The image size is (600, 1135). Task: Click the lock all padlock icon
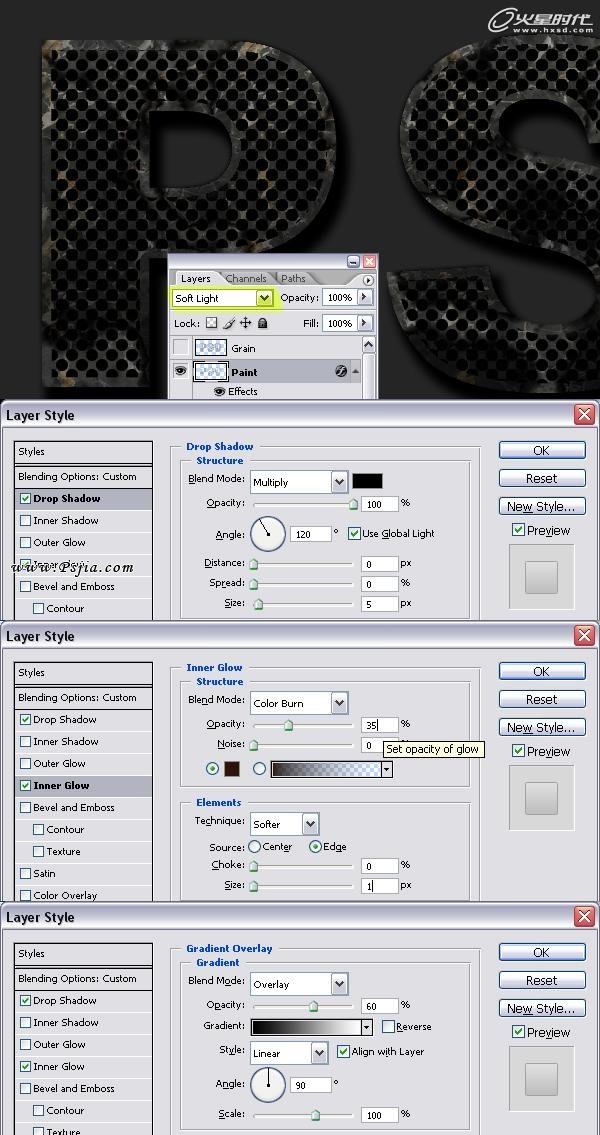pos(263,324)
